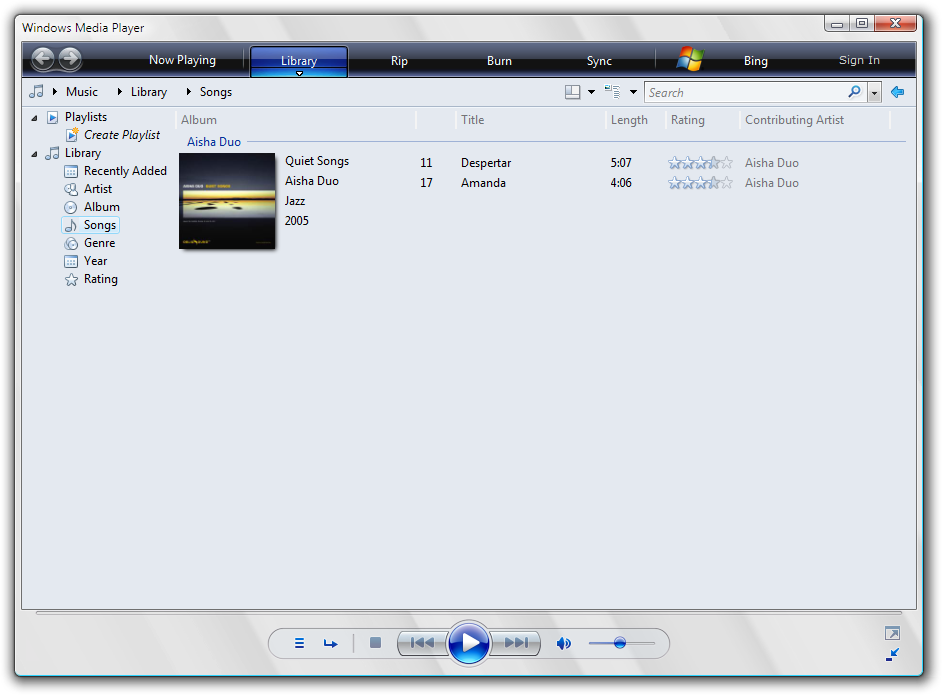The width and height of the screenshot is (942, 696).
Task: Click the layout options icon
Action: pos(573,92)
